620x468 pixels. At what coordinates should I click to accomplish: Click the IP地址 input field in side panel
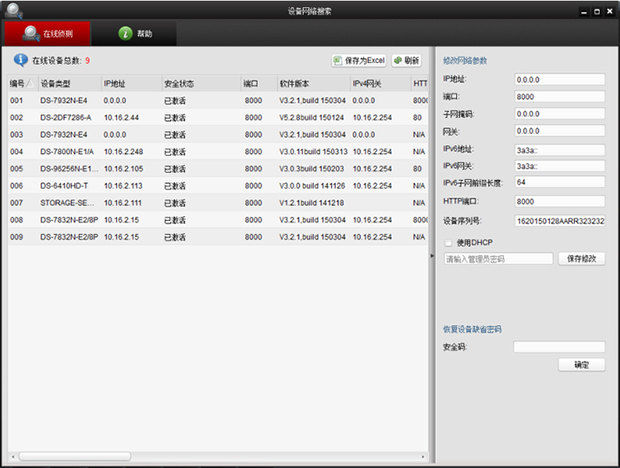[x=560, y=79]
